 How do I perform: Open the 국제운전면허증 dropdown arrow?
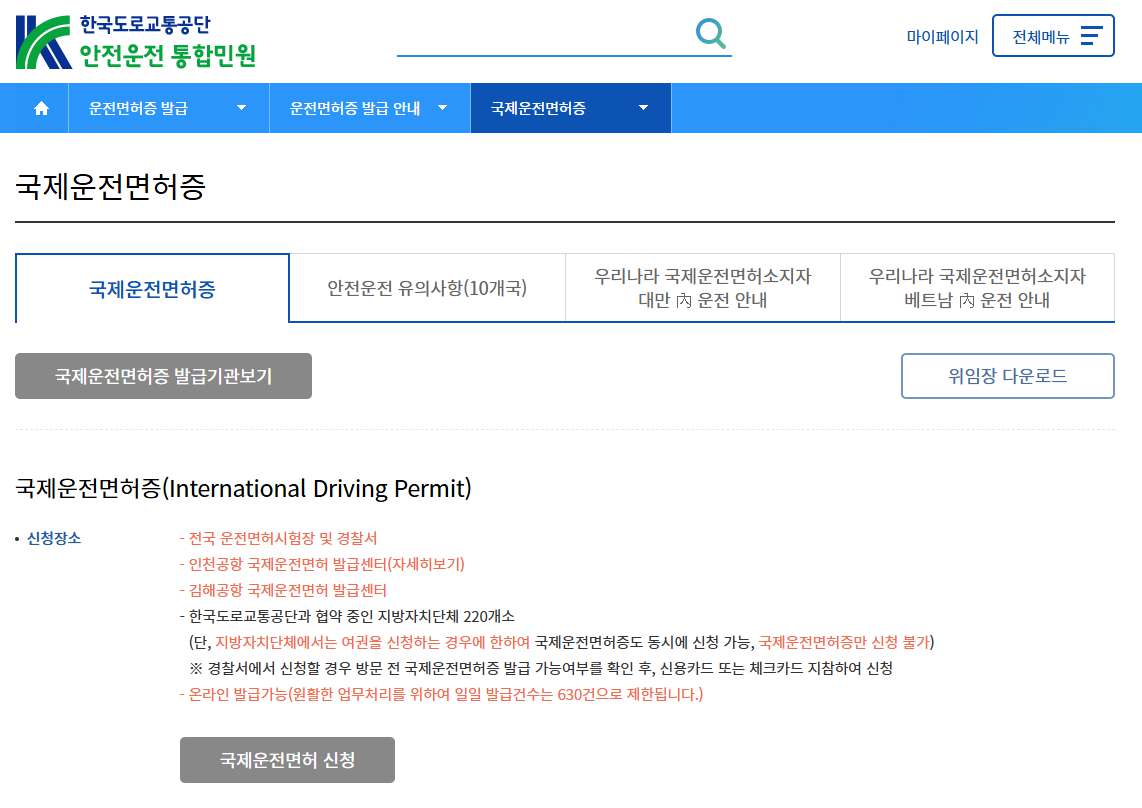point(645,108)
